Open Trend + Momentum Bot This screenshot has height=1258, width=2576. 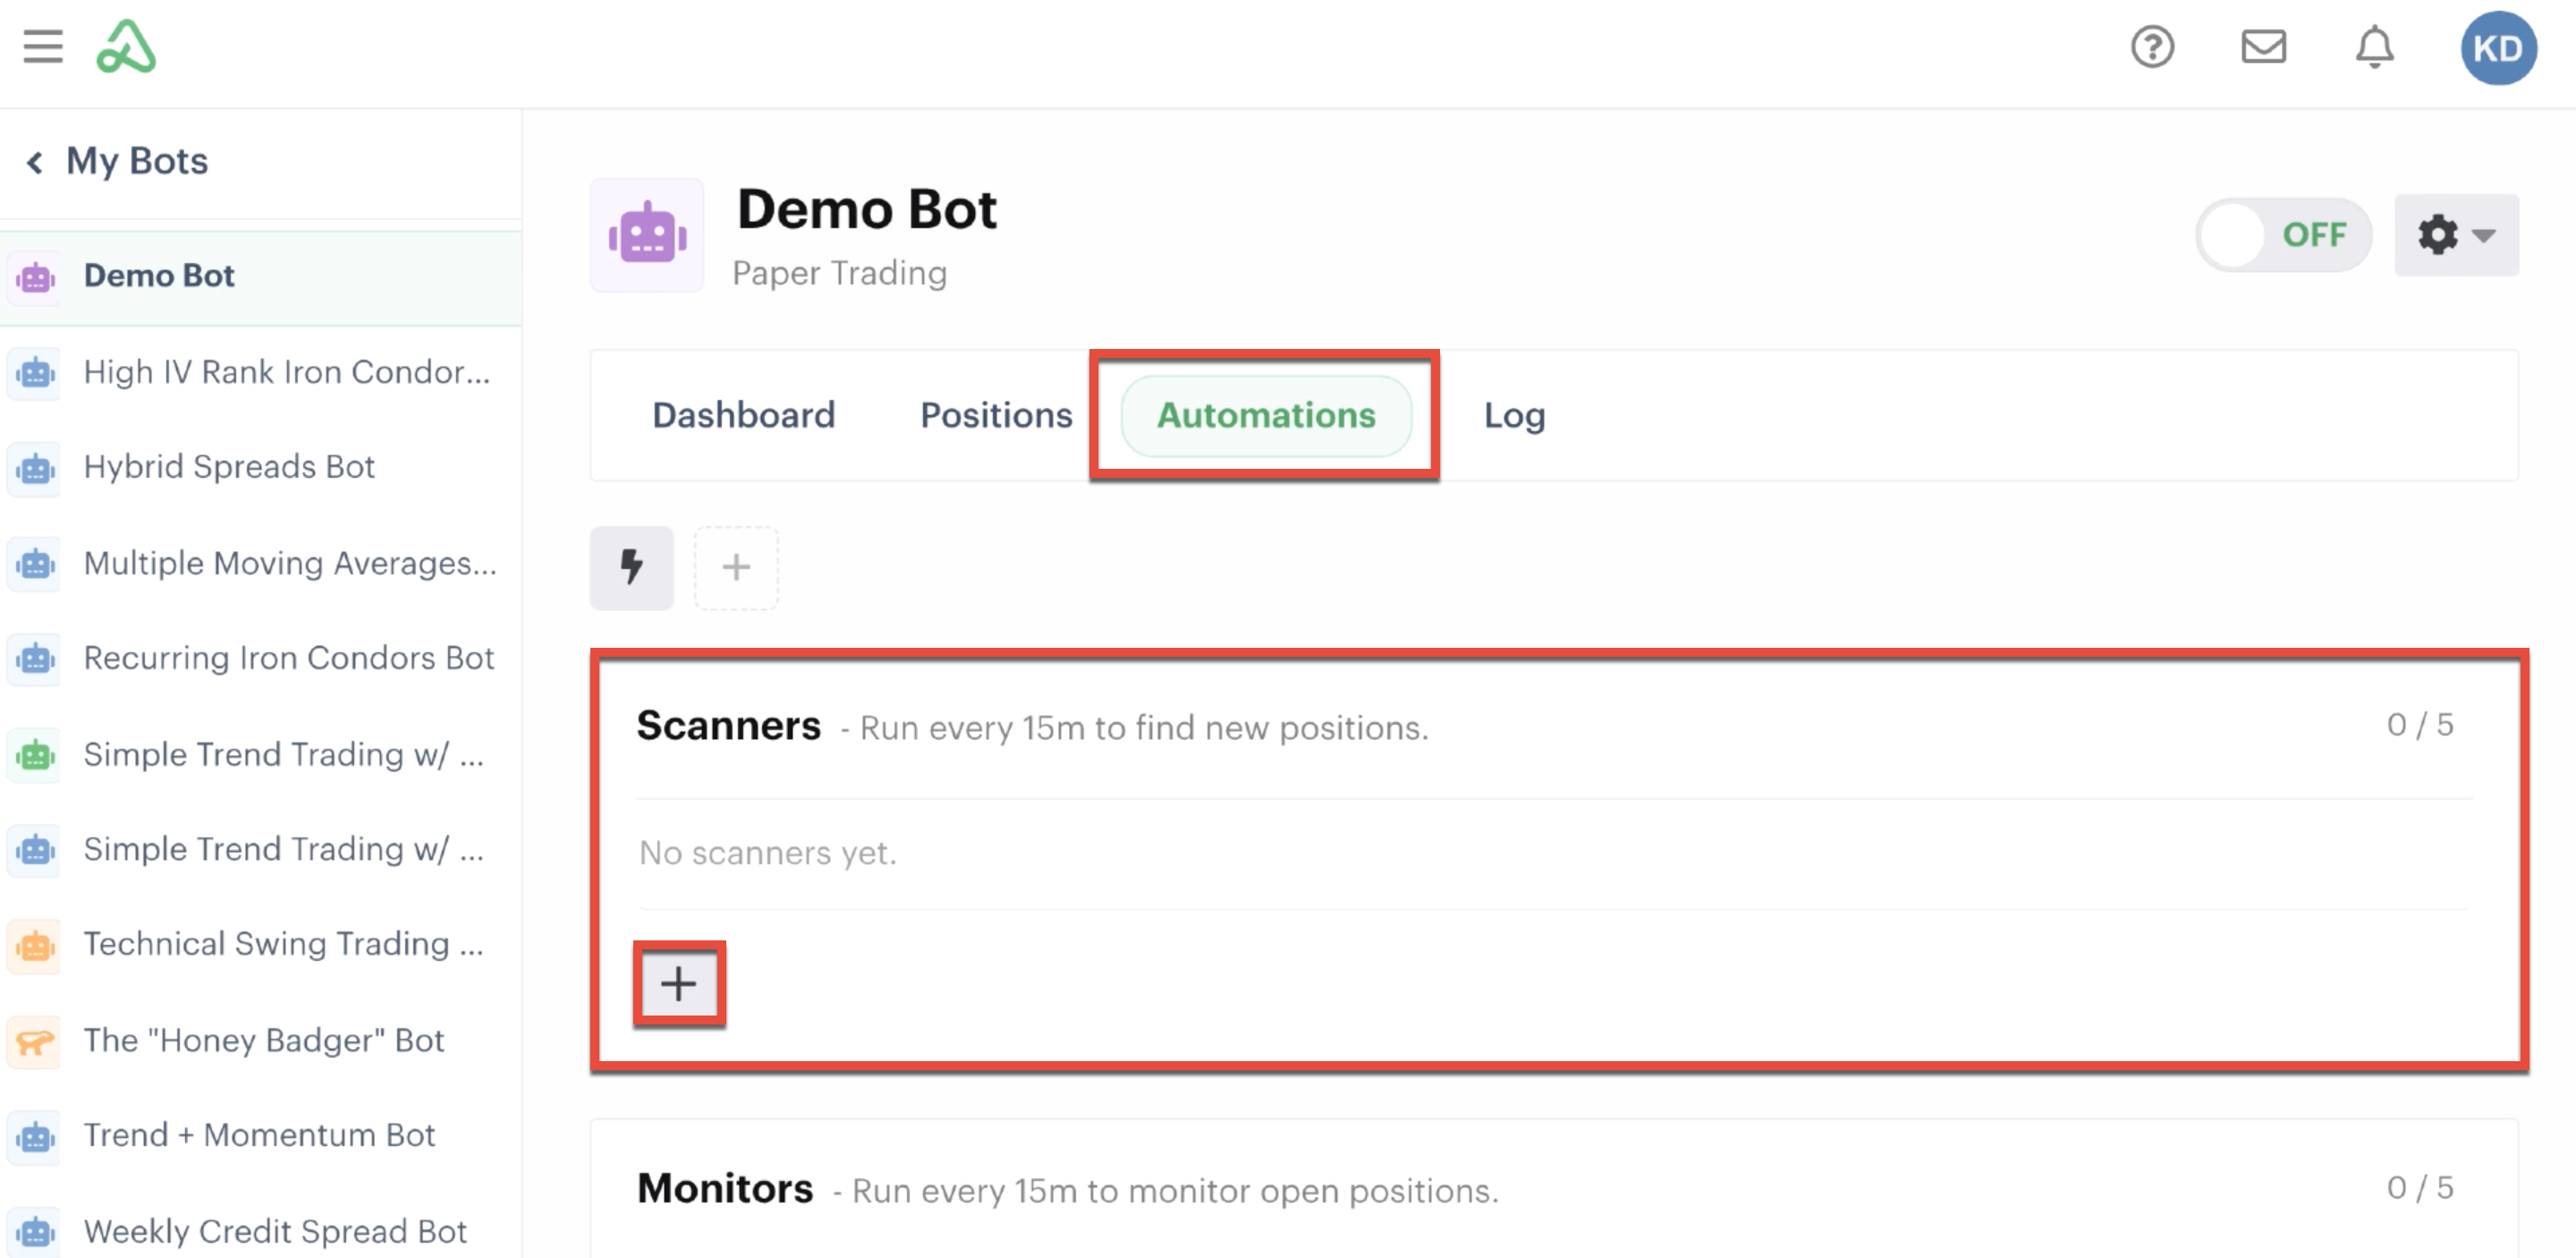pos(261,1137)
